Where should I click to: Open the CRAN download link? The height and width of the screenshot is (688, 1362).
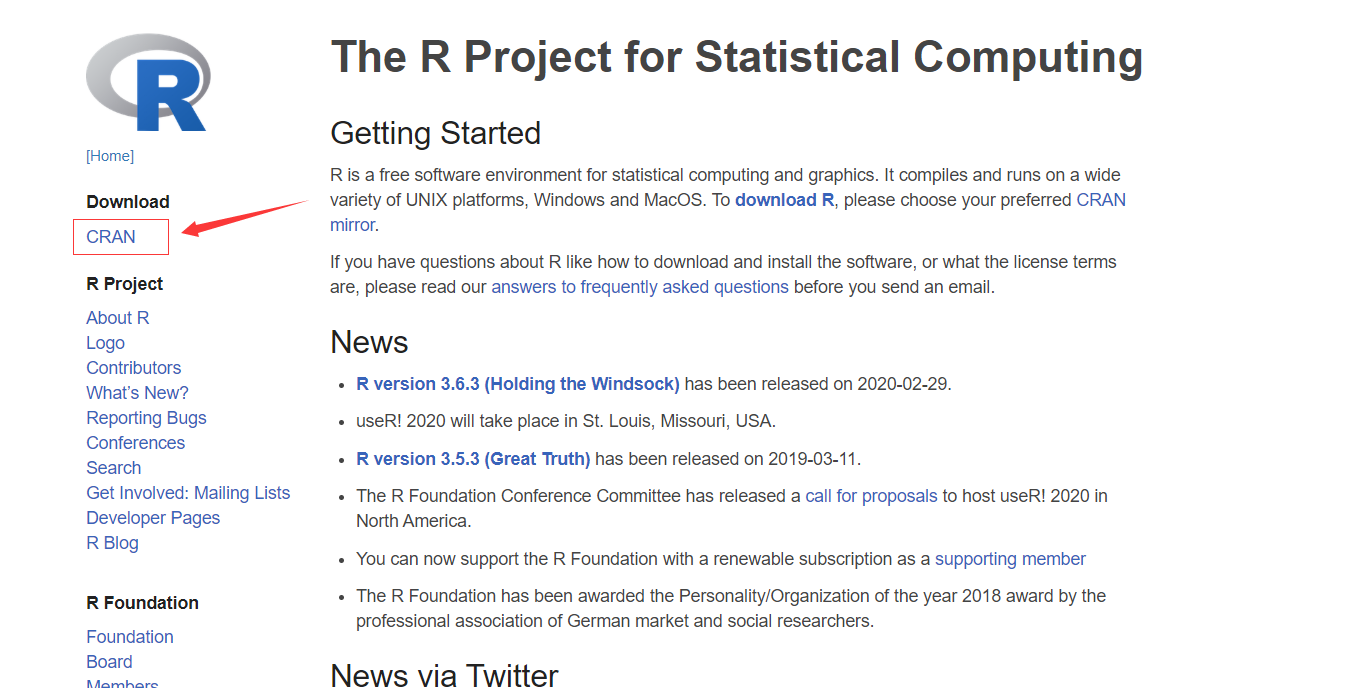[x=111, y=237]
